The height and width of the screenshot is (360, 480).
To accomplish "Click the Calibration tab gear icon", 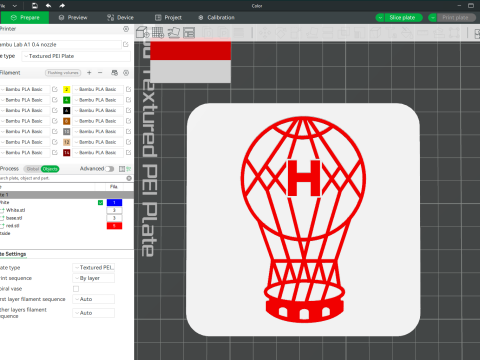I will pos(201,17).
